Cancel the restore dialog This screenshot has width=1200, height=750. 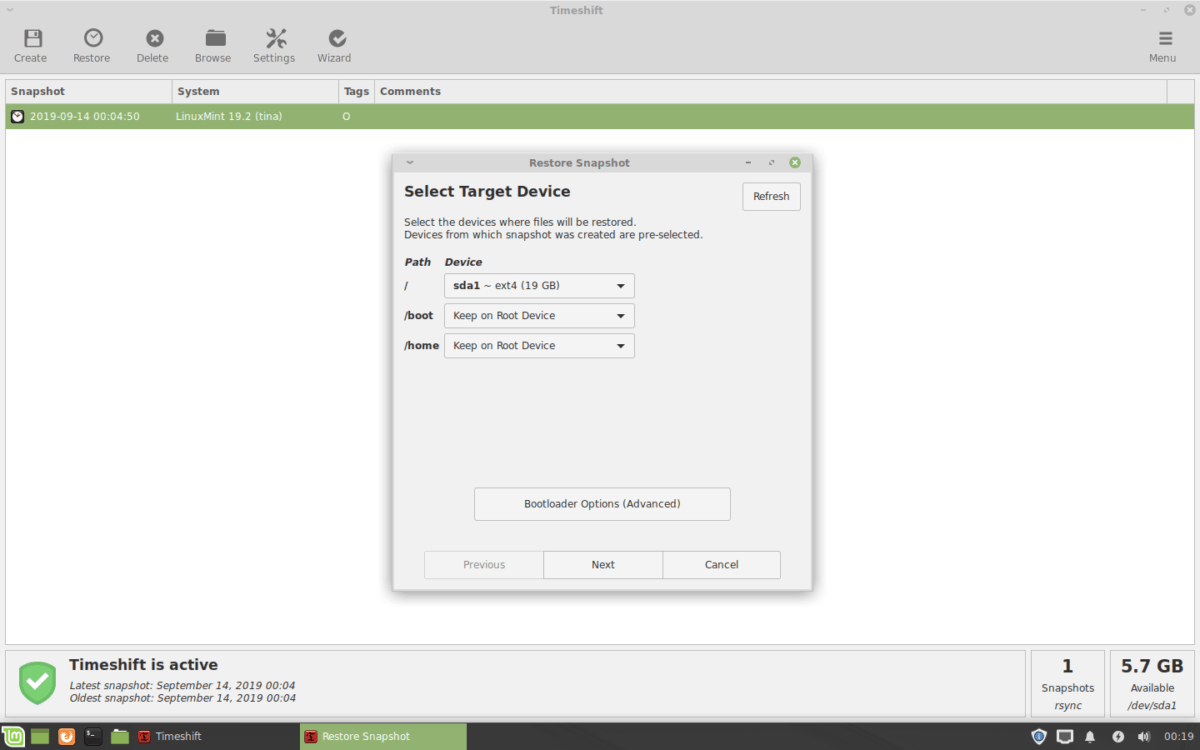coord(721,565)
